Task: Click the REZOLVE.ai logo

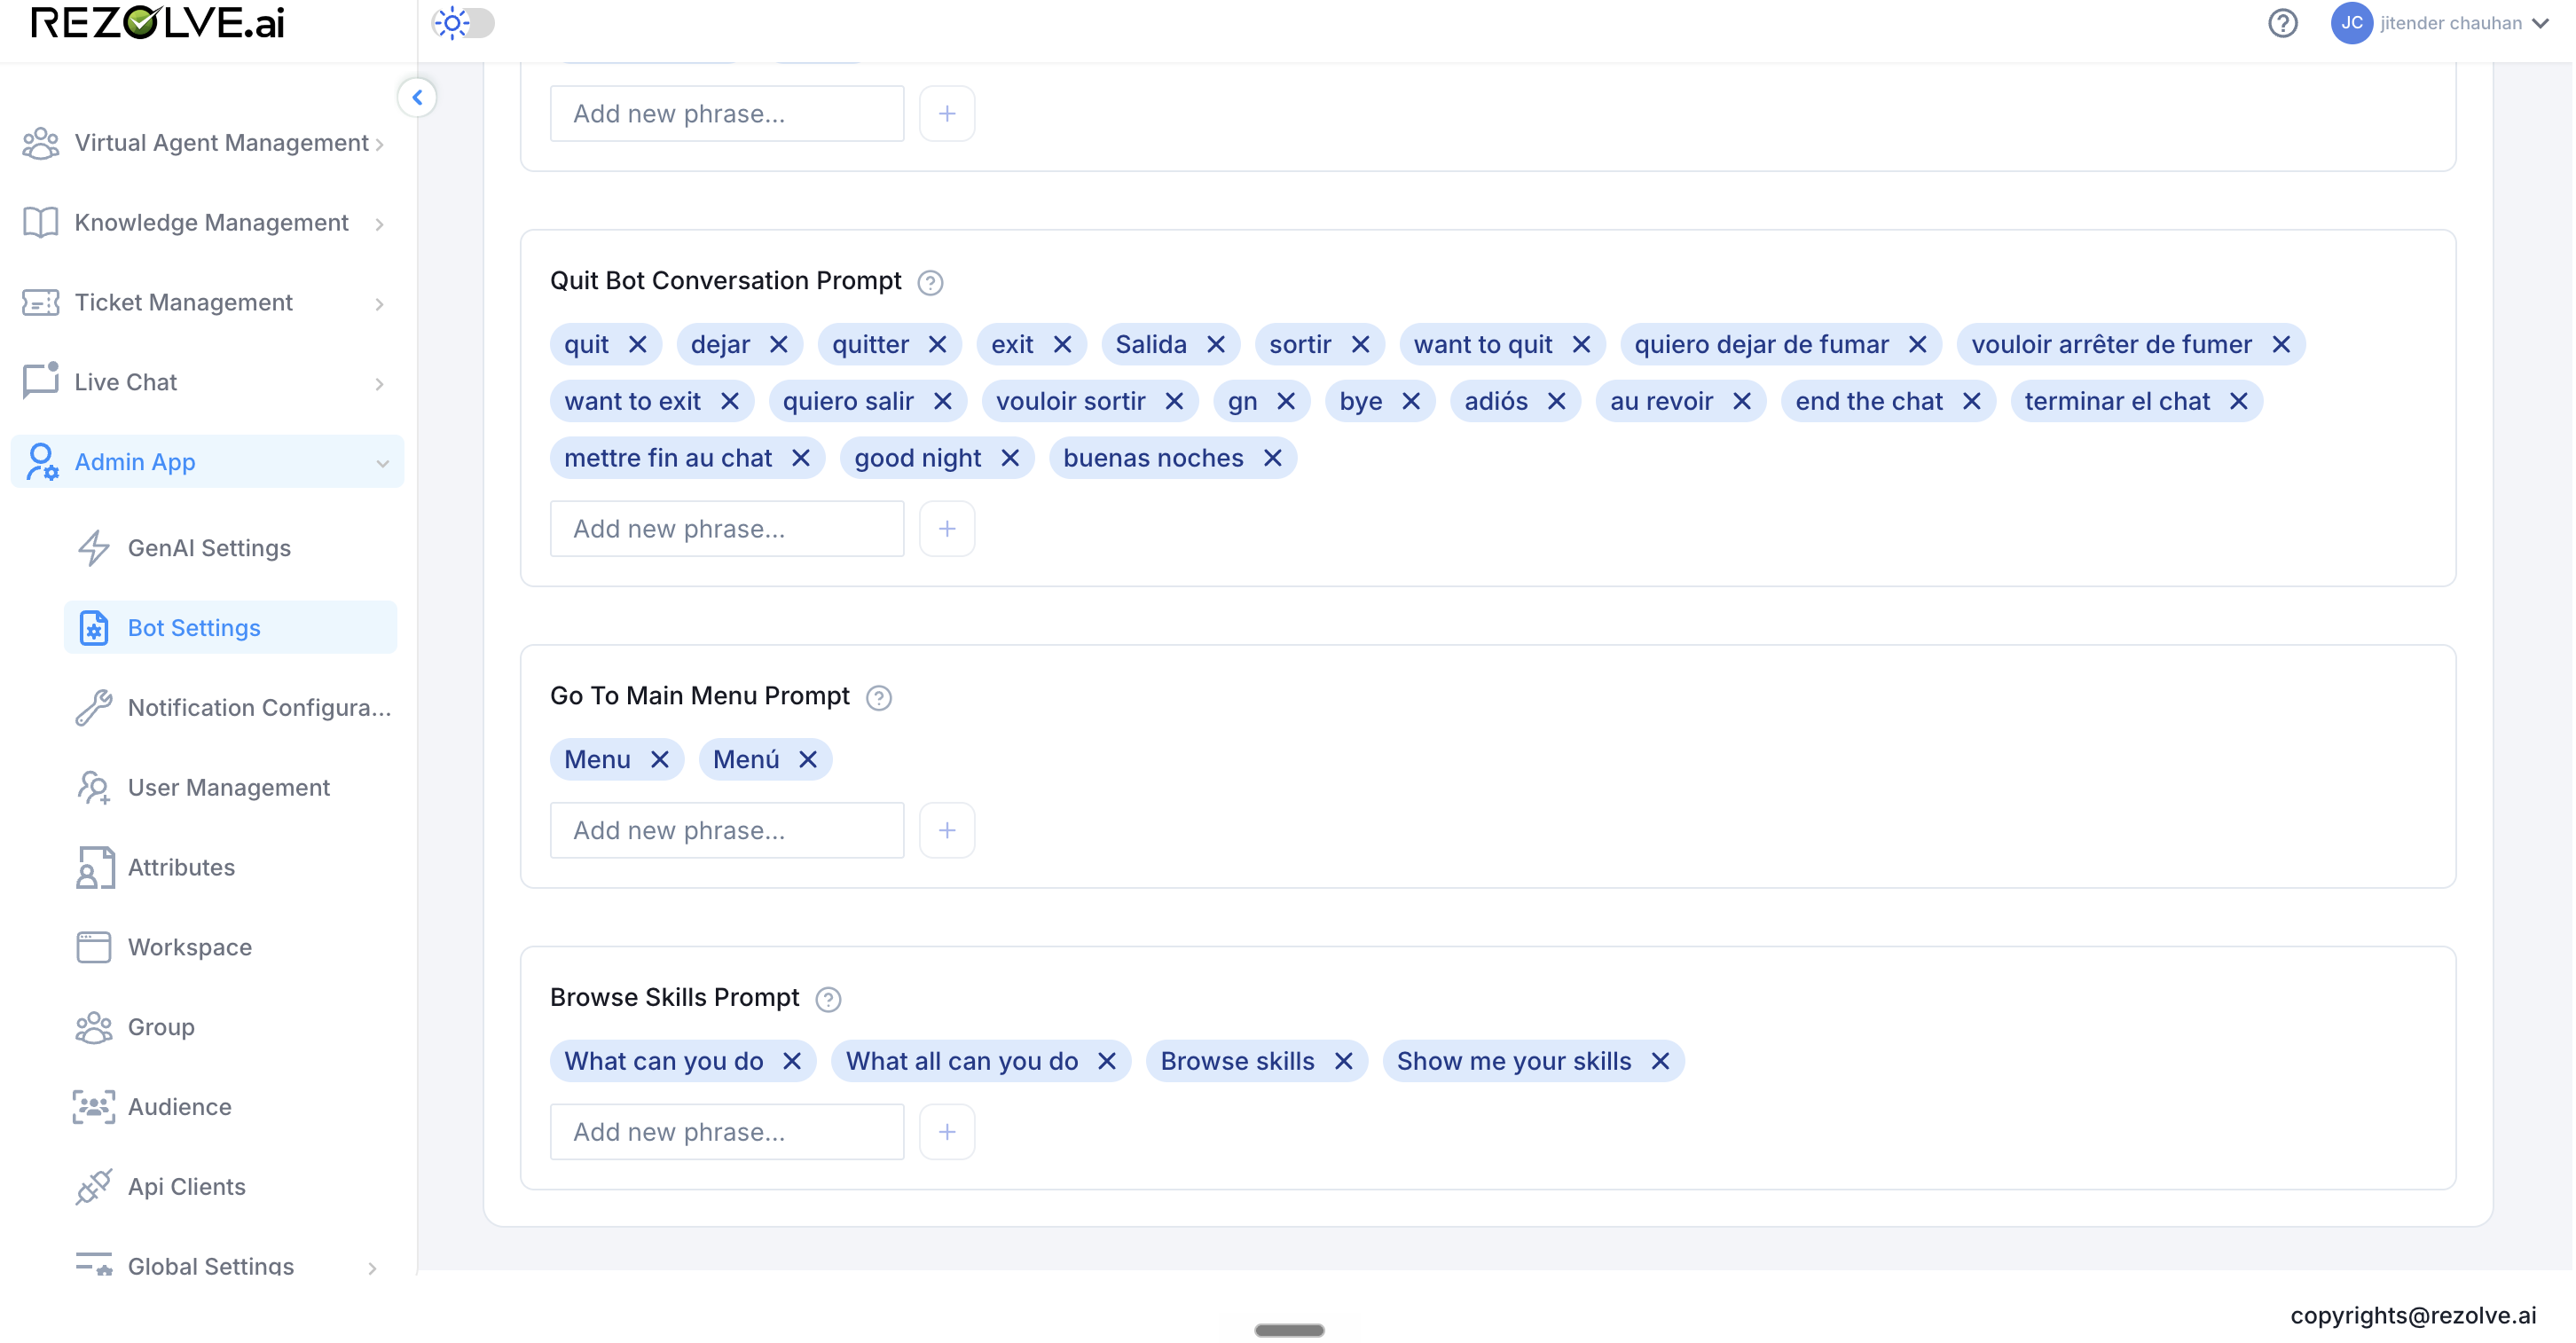Action: pos(158,22)
